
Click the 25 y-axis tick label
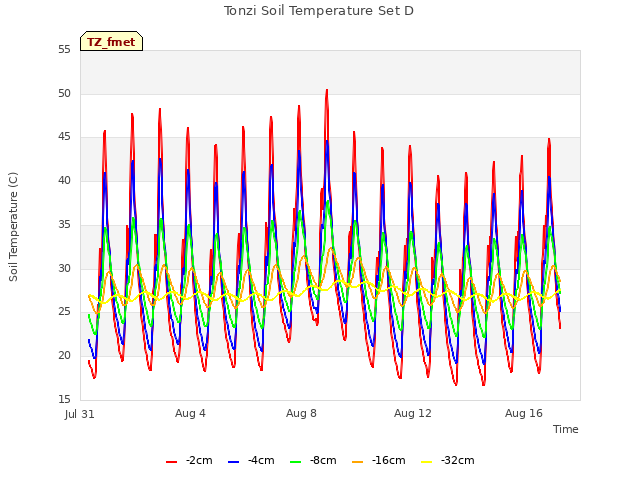[x=64, y=312]
